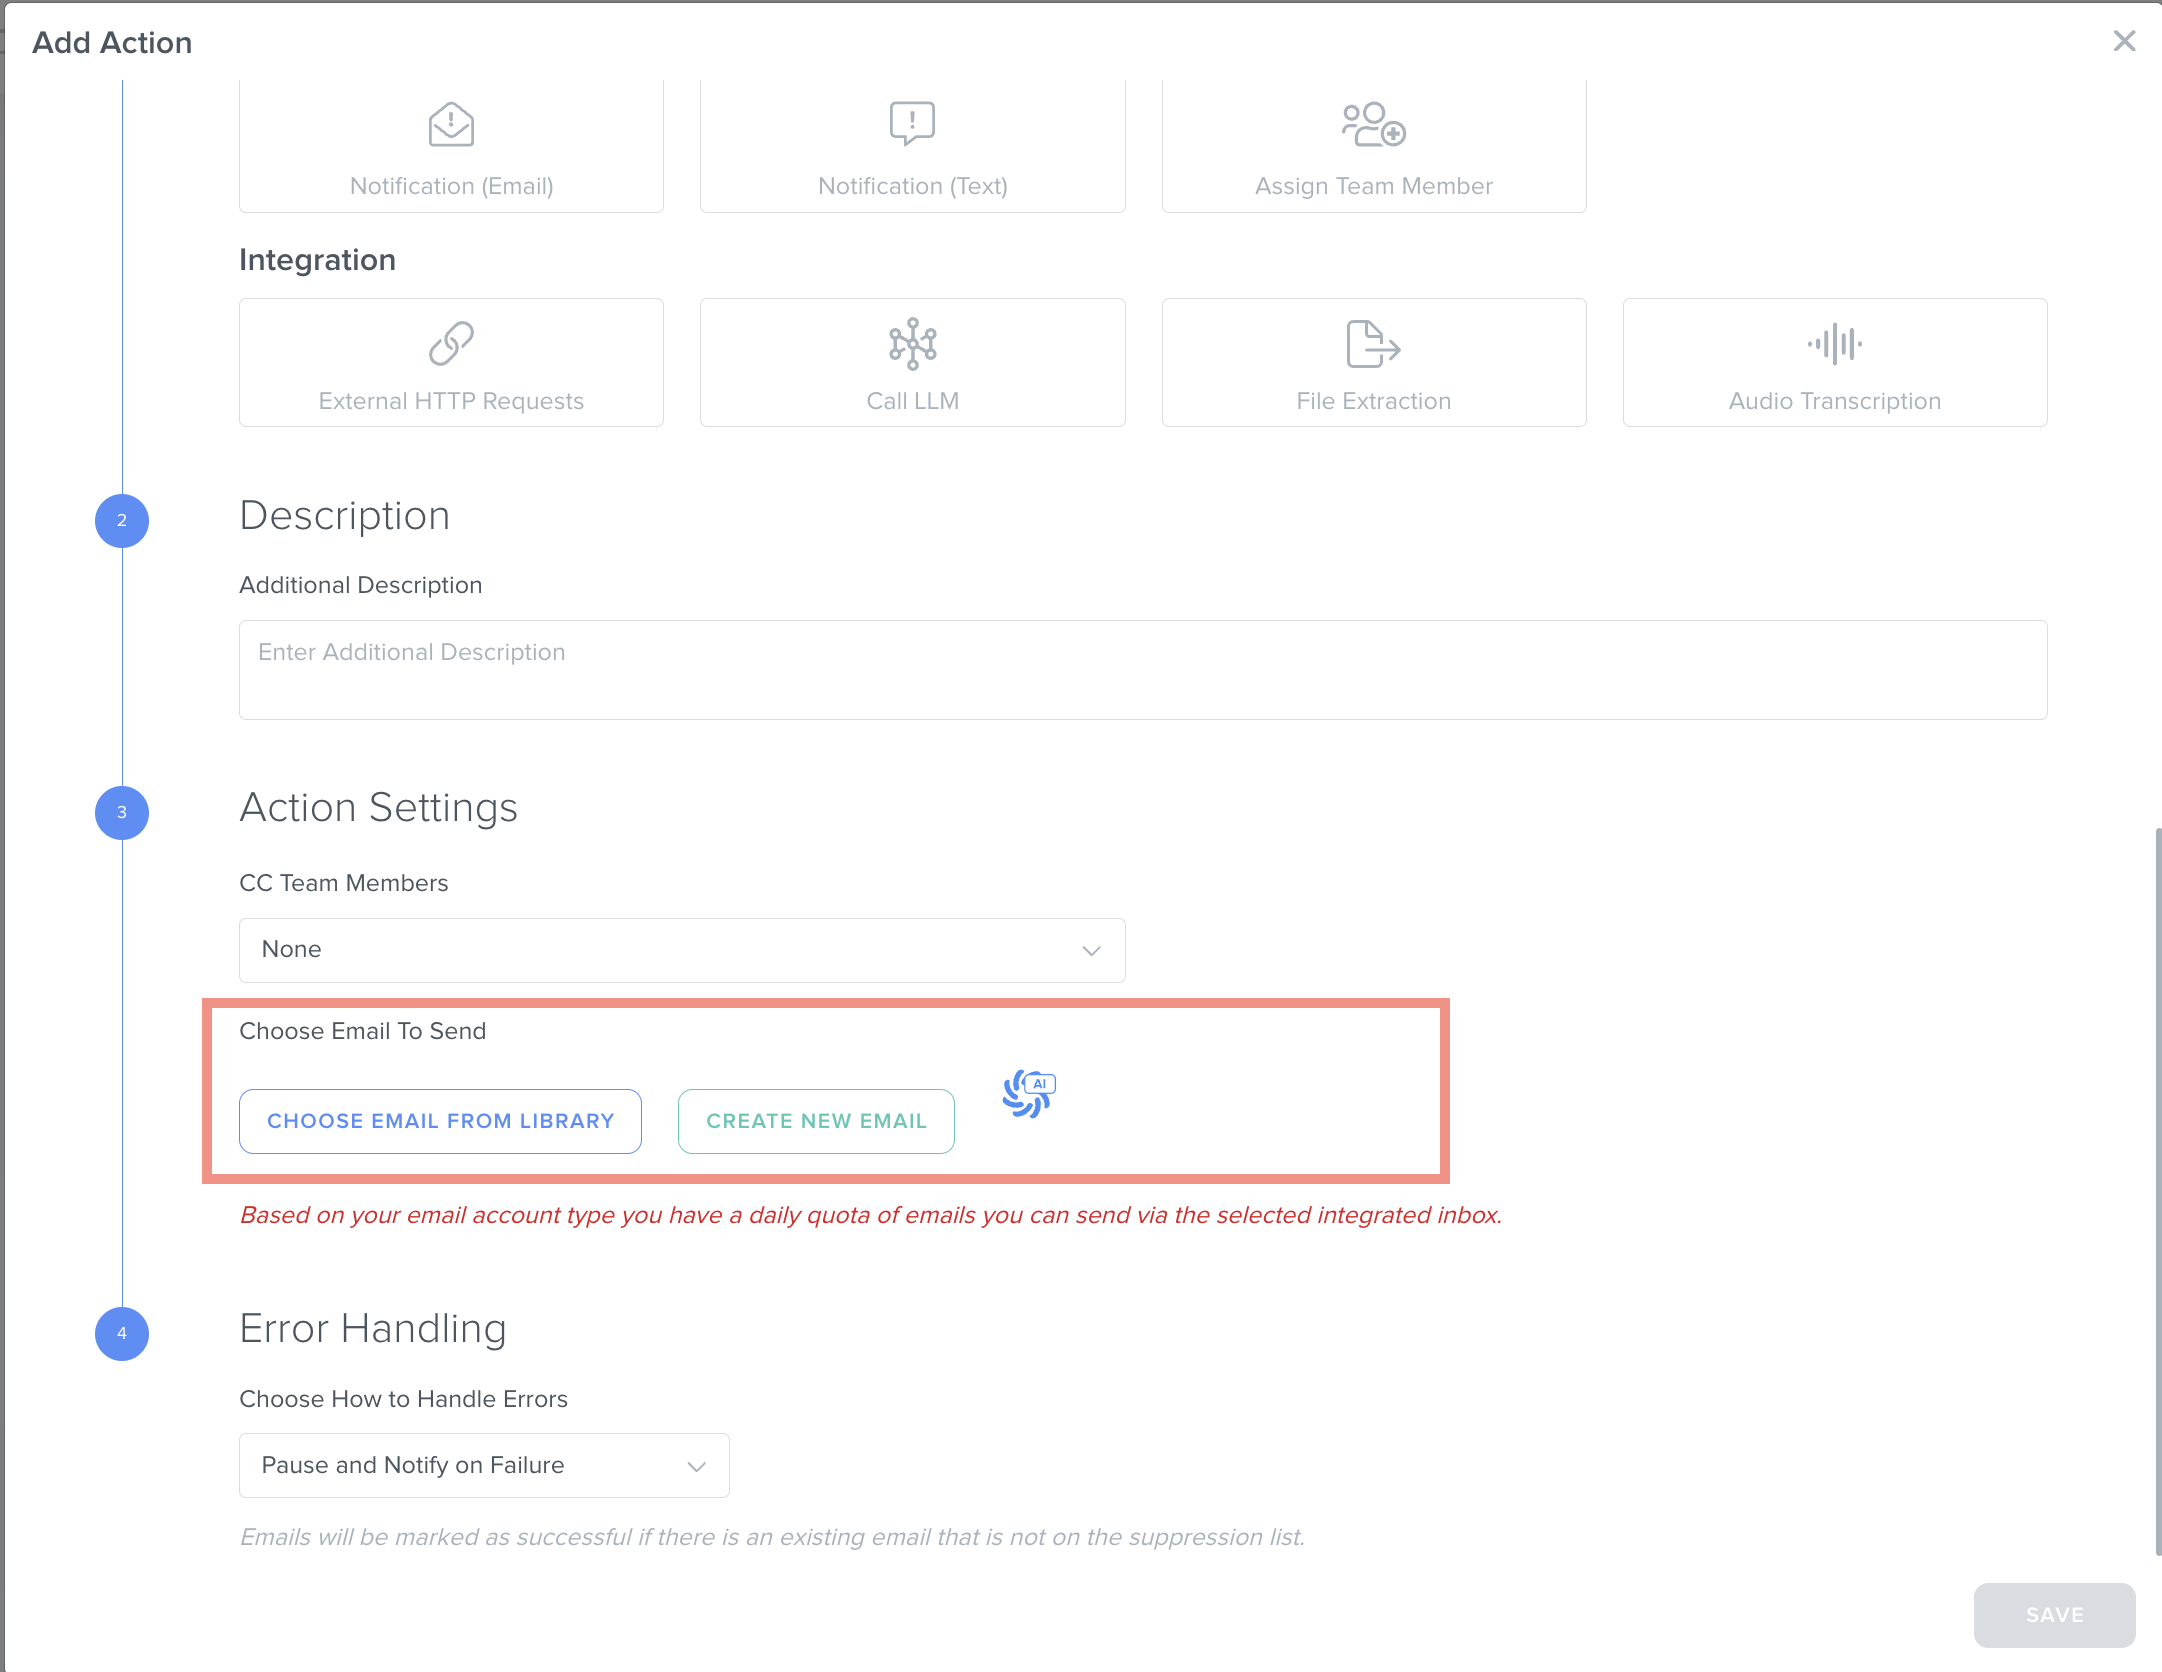Click the dialog's vertical scrollbar
Image resolution: width=2162 pixels, height=1672 pixels.
(2157, 1190)
